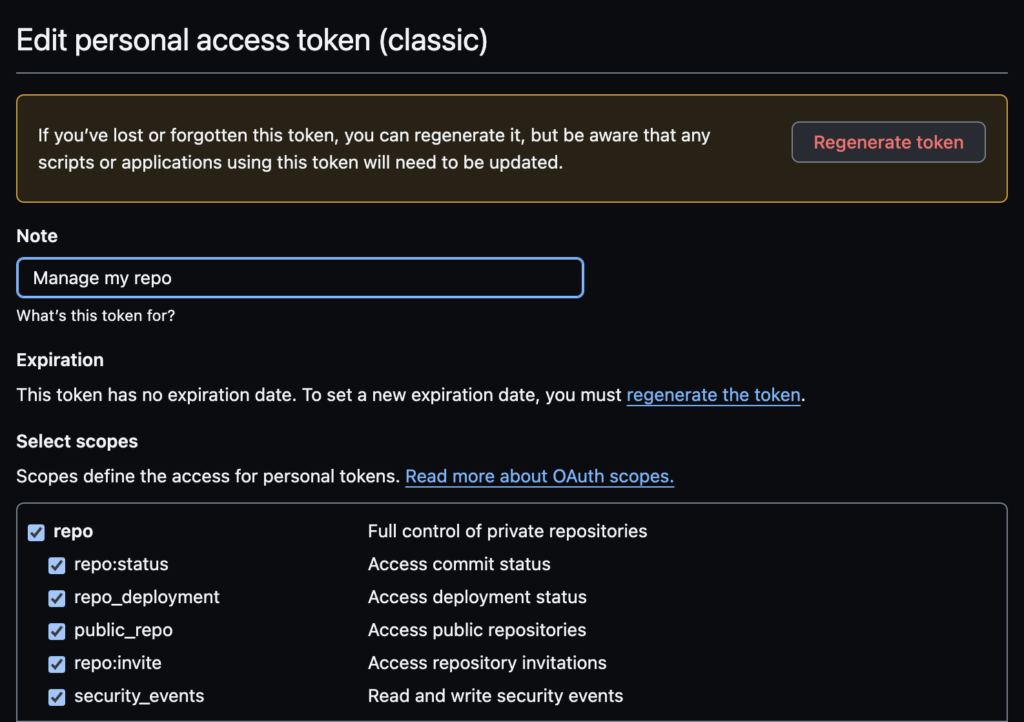Viewport: 1024px width, 722px height.
Task: Open 'Read more about OAuth scopes' link
Action: (539, 477)
